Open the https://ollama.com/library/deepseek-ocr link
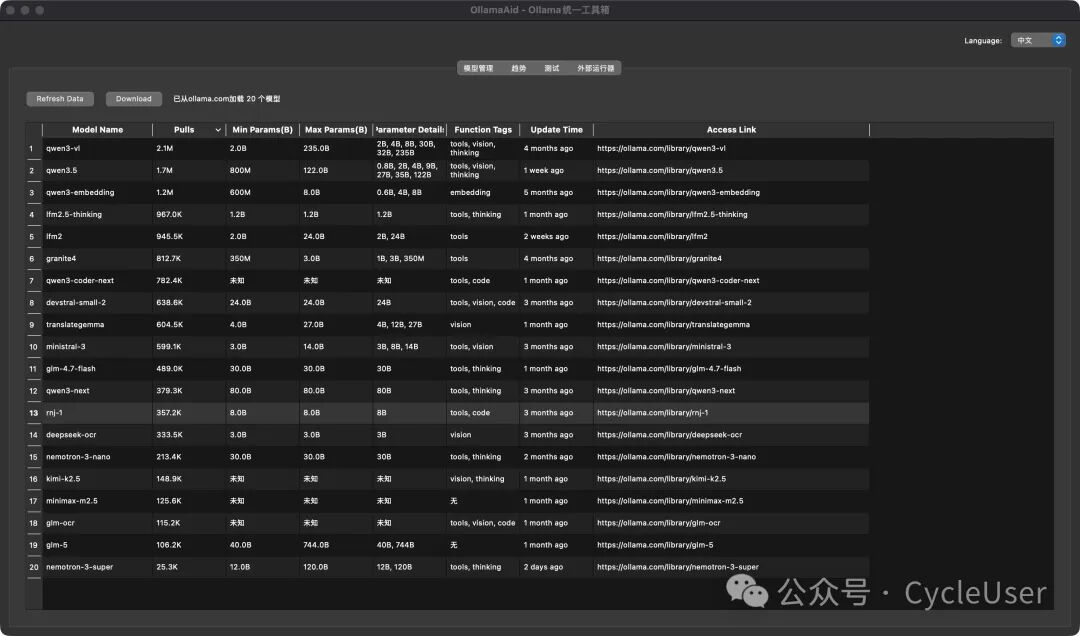The image size is (1080, 636). click(669, 435)
